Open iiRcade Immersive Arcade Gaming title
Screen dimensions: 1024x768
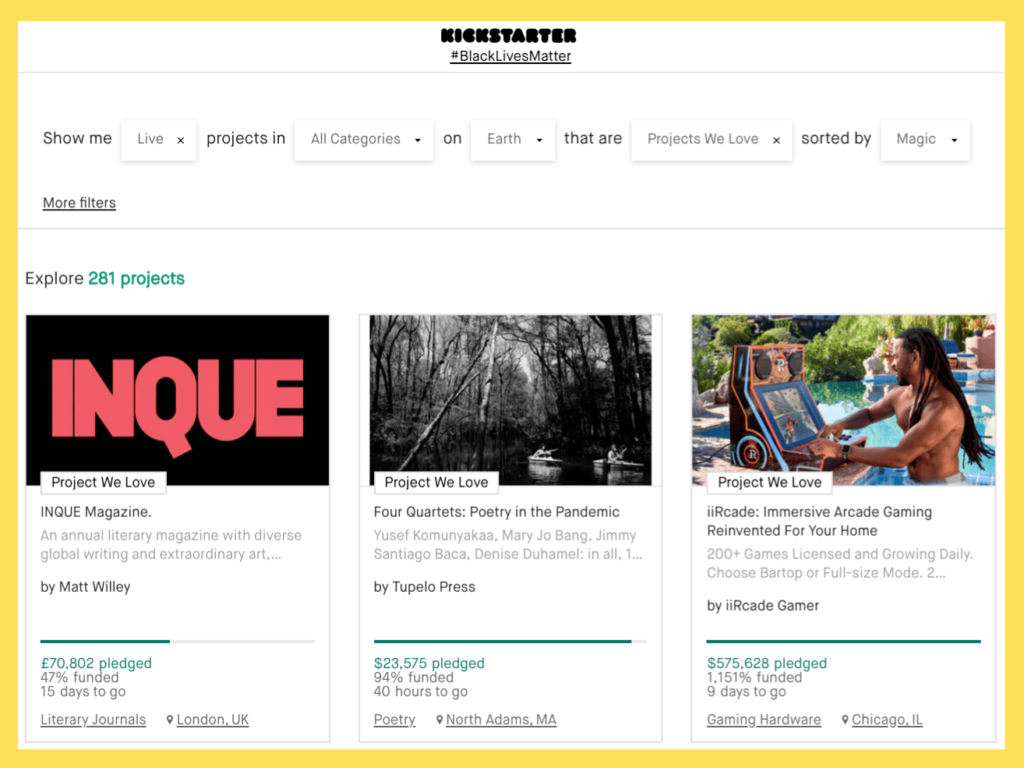click(x=819, y=521)
